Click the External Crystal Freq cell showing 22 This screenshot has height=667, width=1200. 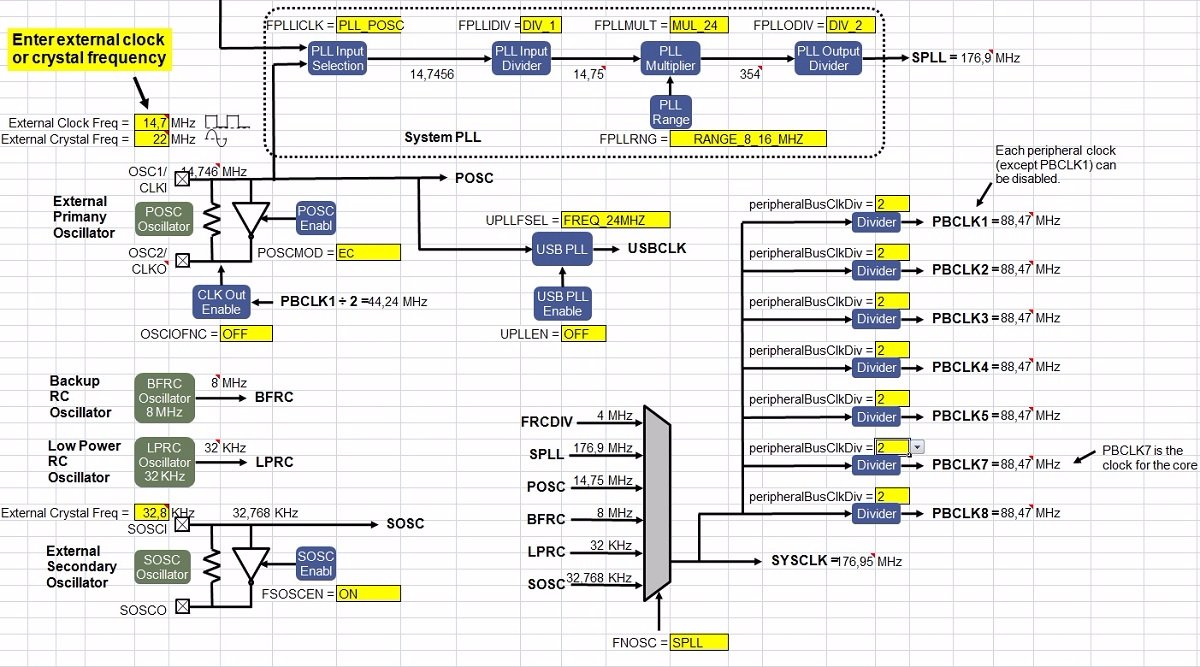[x=151, y=139]
